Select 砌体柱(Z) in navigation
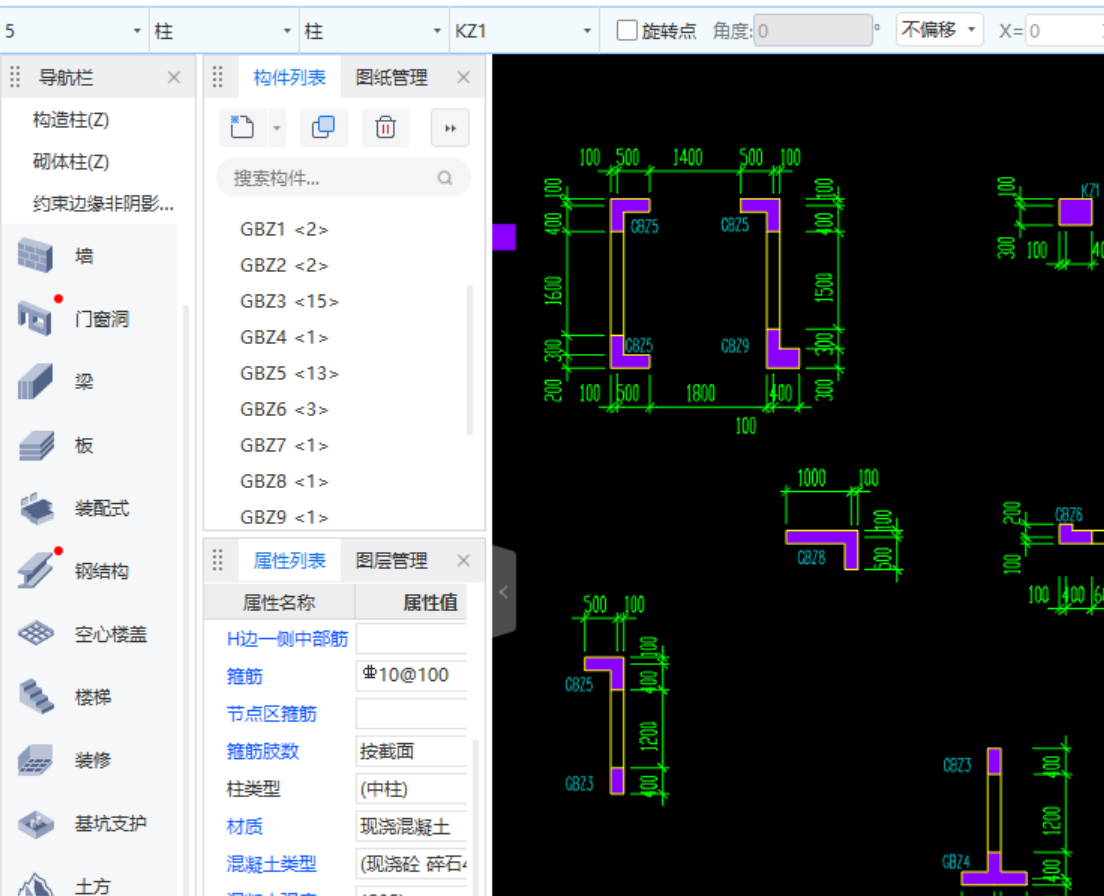Viewport: 1104px width, 896px height. (x=70, y=162)
